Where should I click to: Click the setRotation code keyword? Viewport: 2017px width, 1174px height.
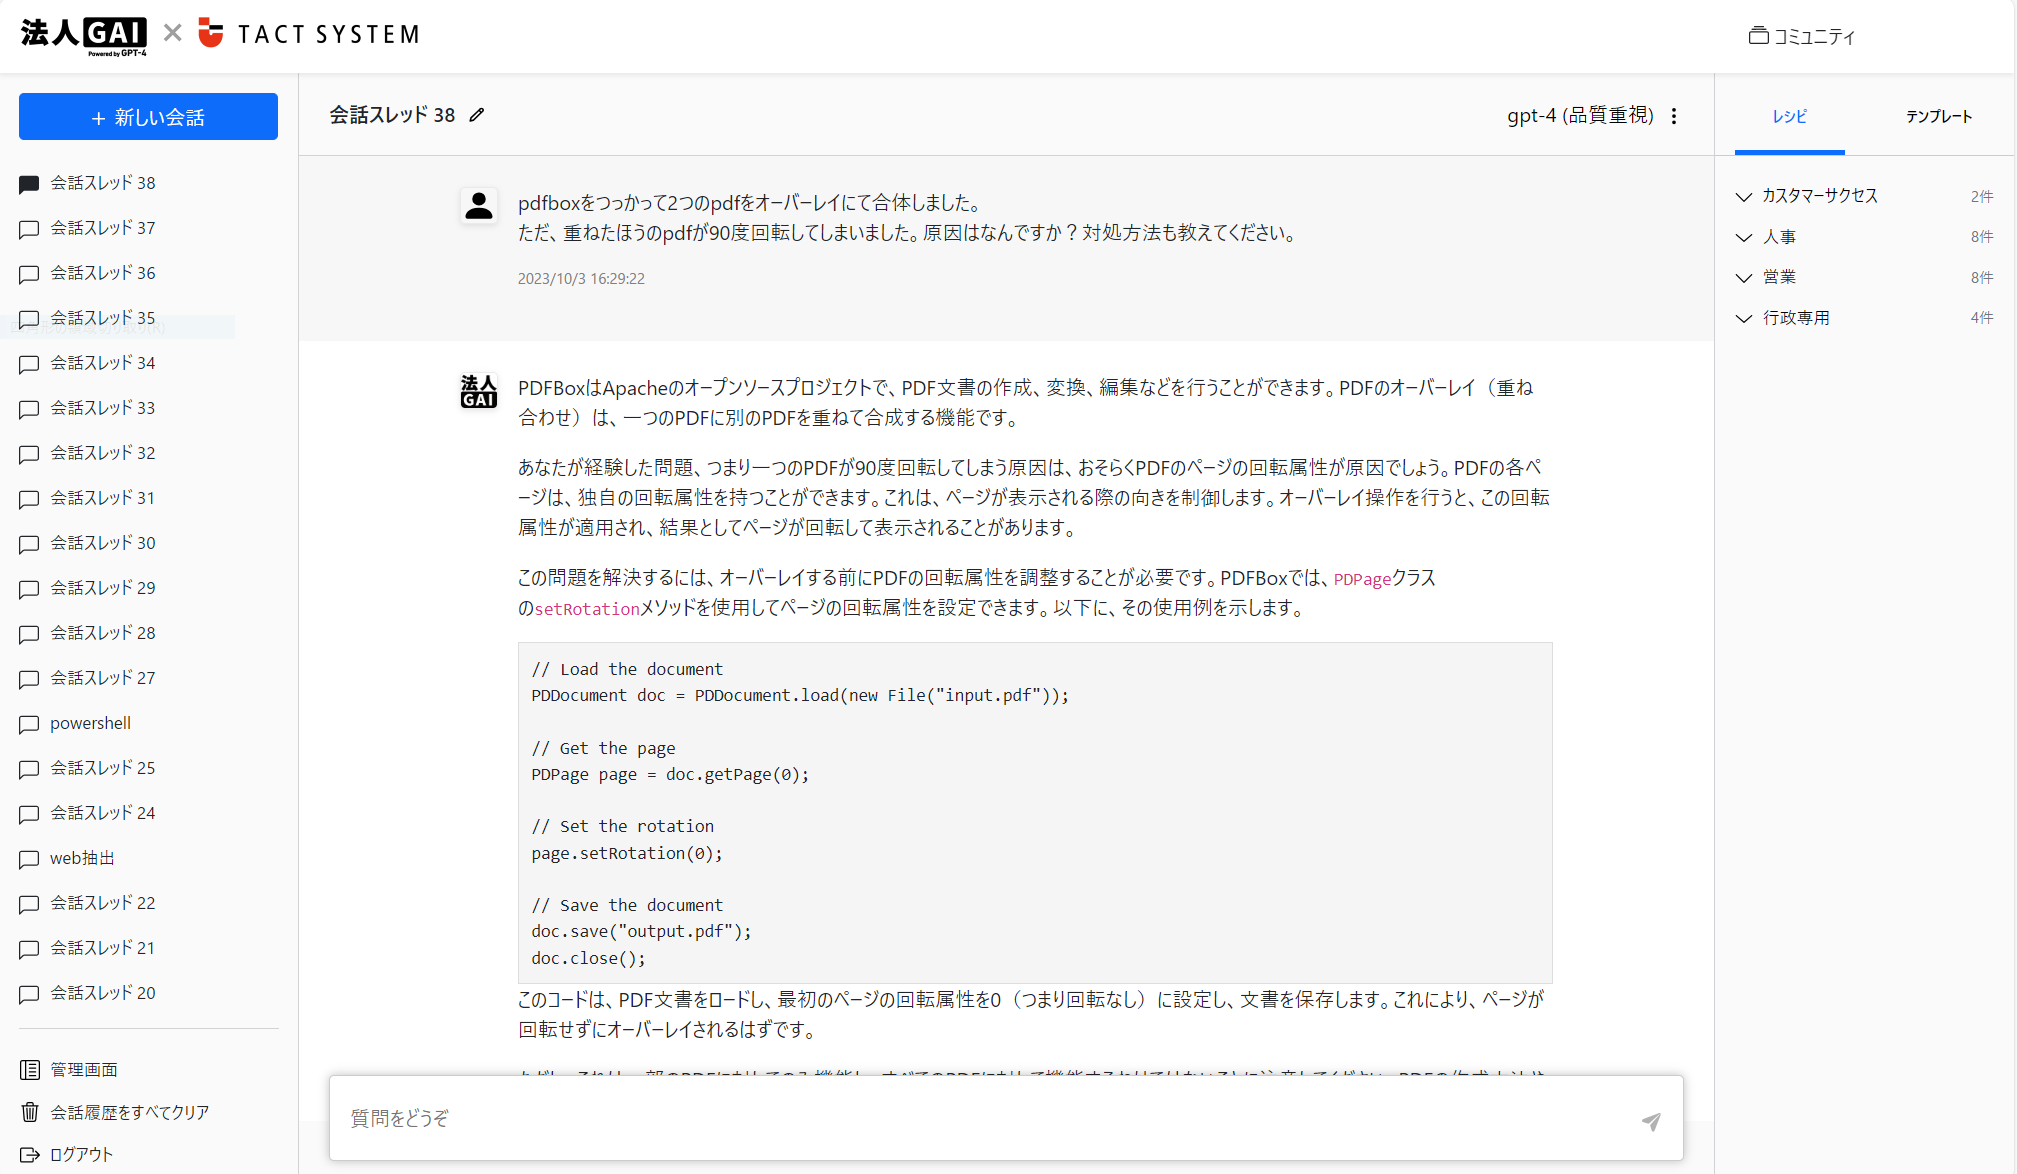click(x=587, y=609)
